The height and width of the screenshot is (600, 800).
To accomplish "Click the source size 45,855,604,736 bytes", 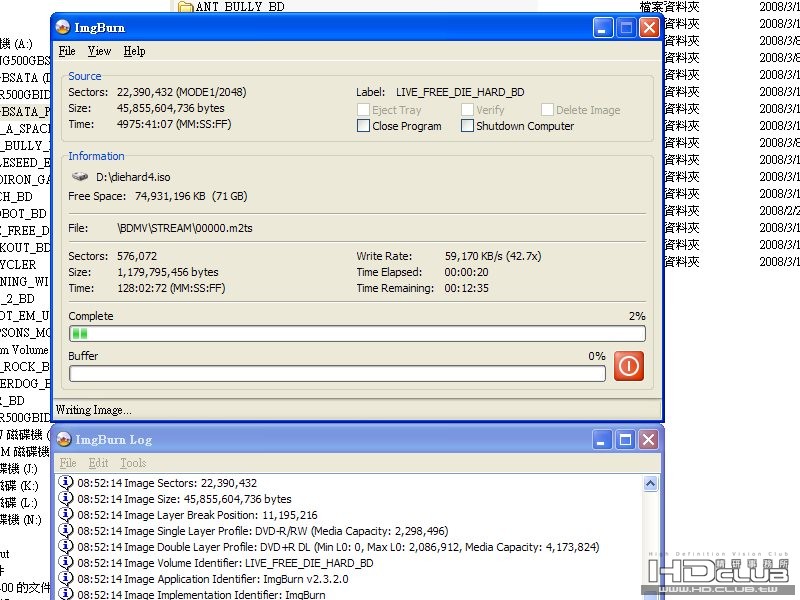I will (170, 108).
